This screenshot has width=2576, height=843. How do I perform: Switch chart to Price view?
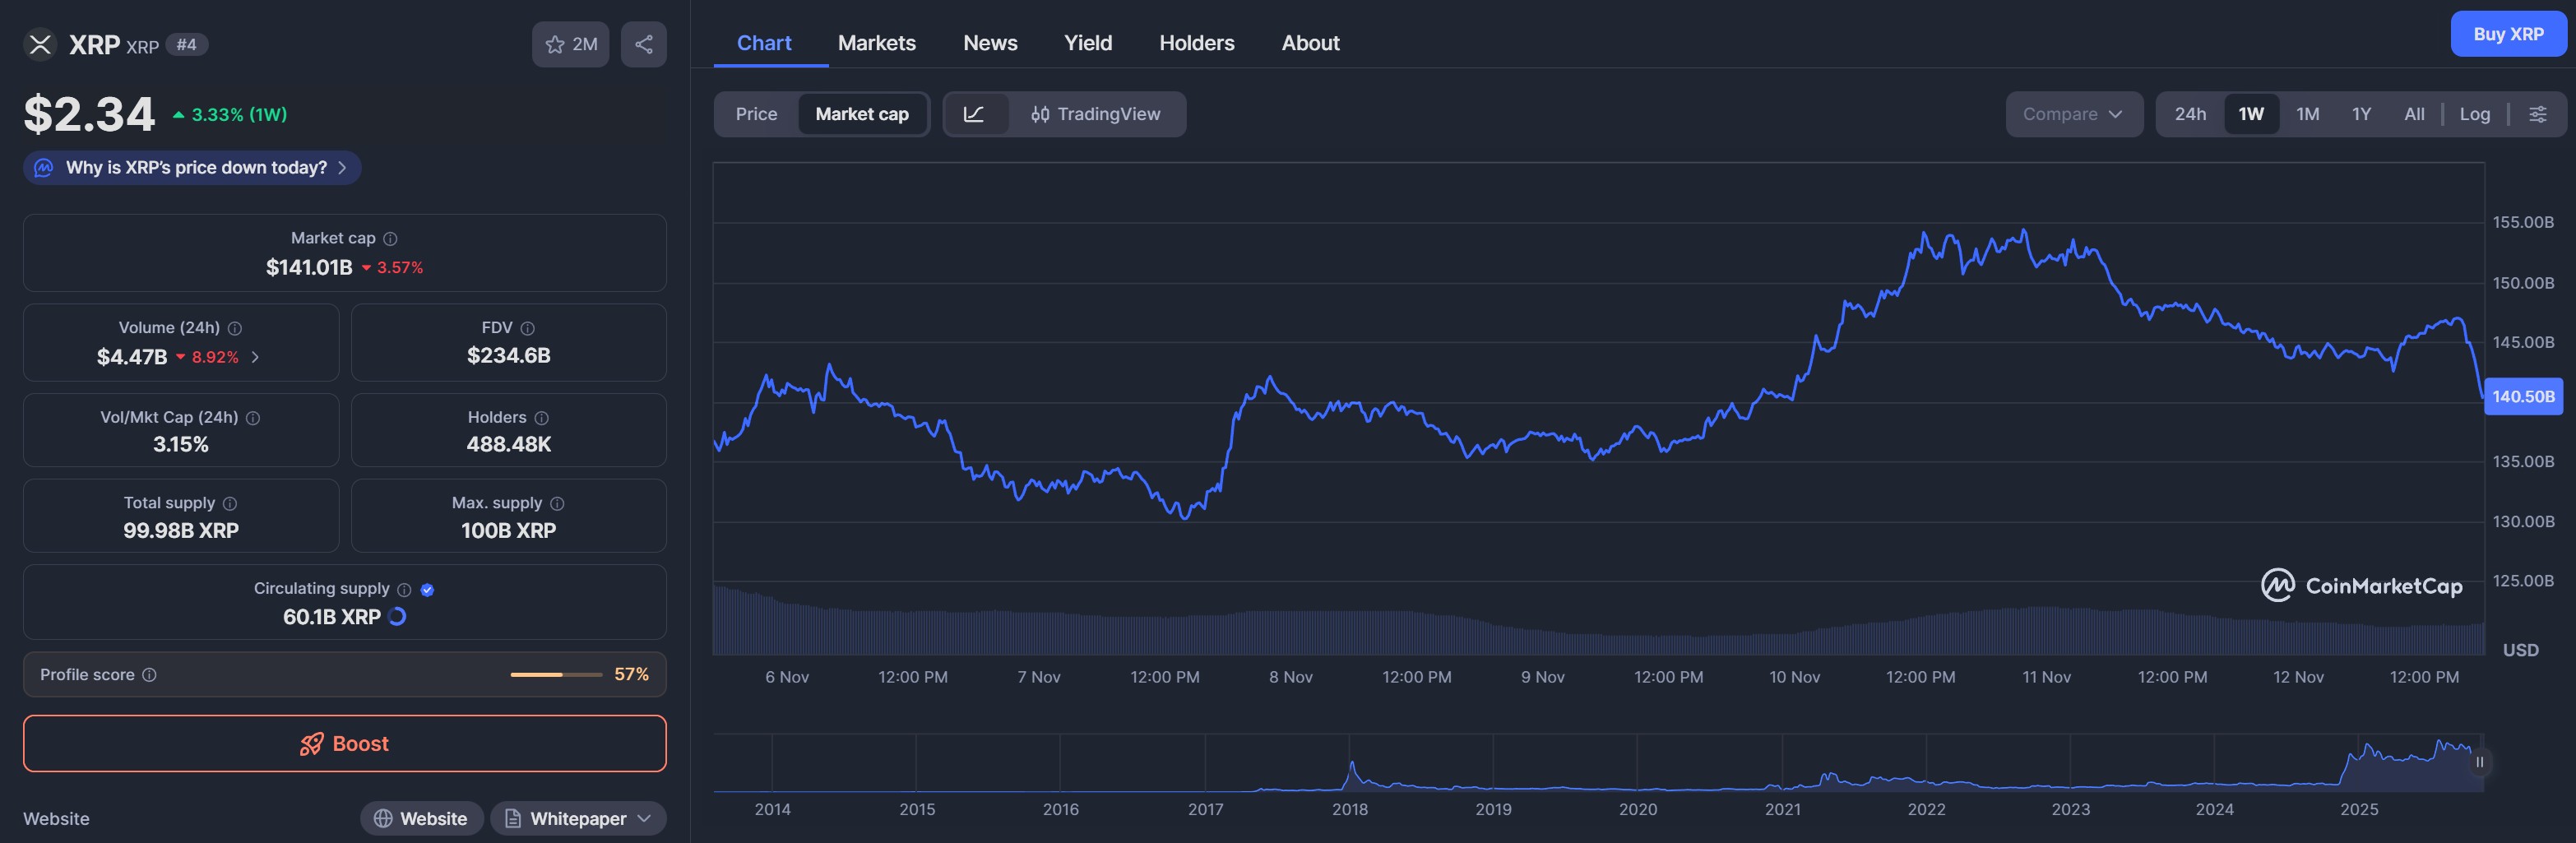[x=756, y=114]
